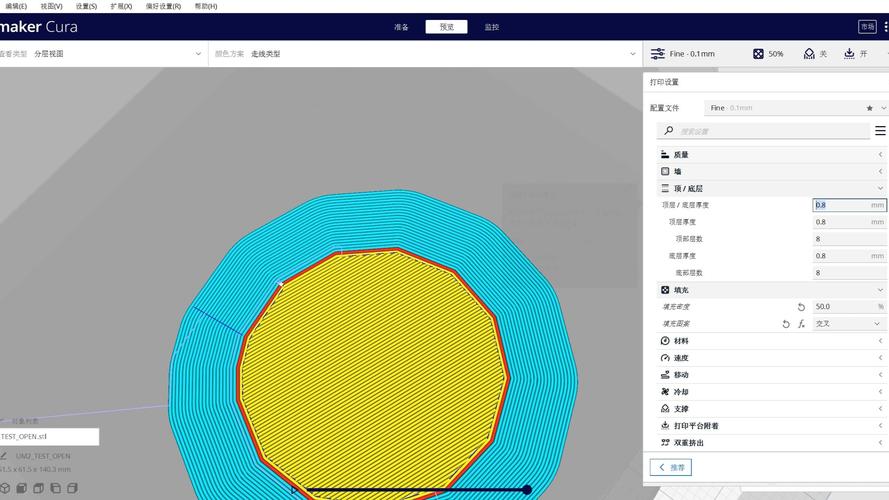Viewport: 889px width, 500px height.
Task: Select the 预览 stage tab
Action: pos(446,27)
